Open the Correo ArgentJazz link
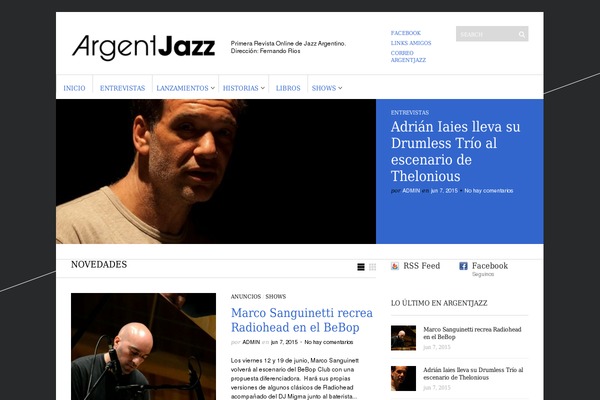This screenshot has width=600, height=400. 408,56
